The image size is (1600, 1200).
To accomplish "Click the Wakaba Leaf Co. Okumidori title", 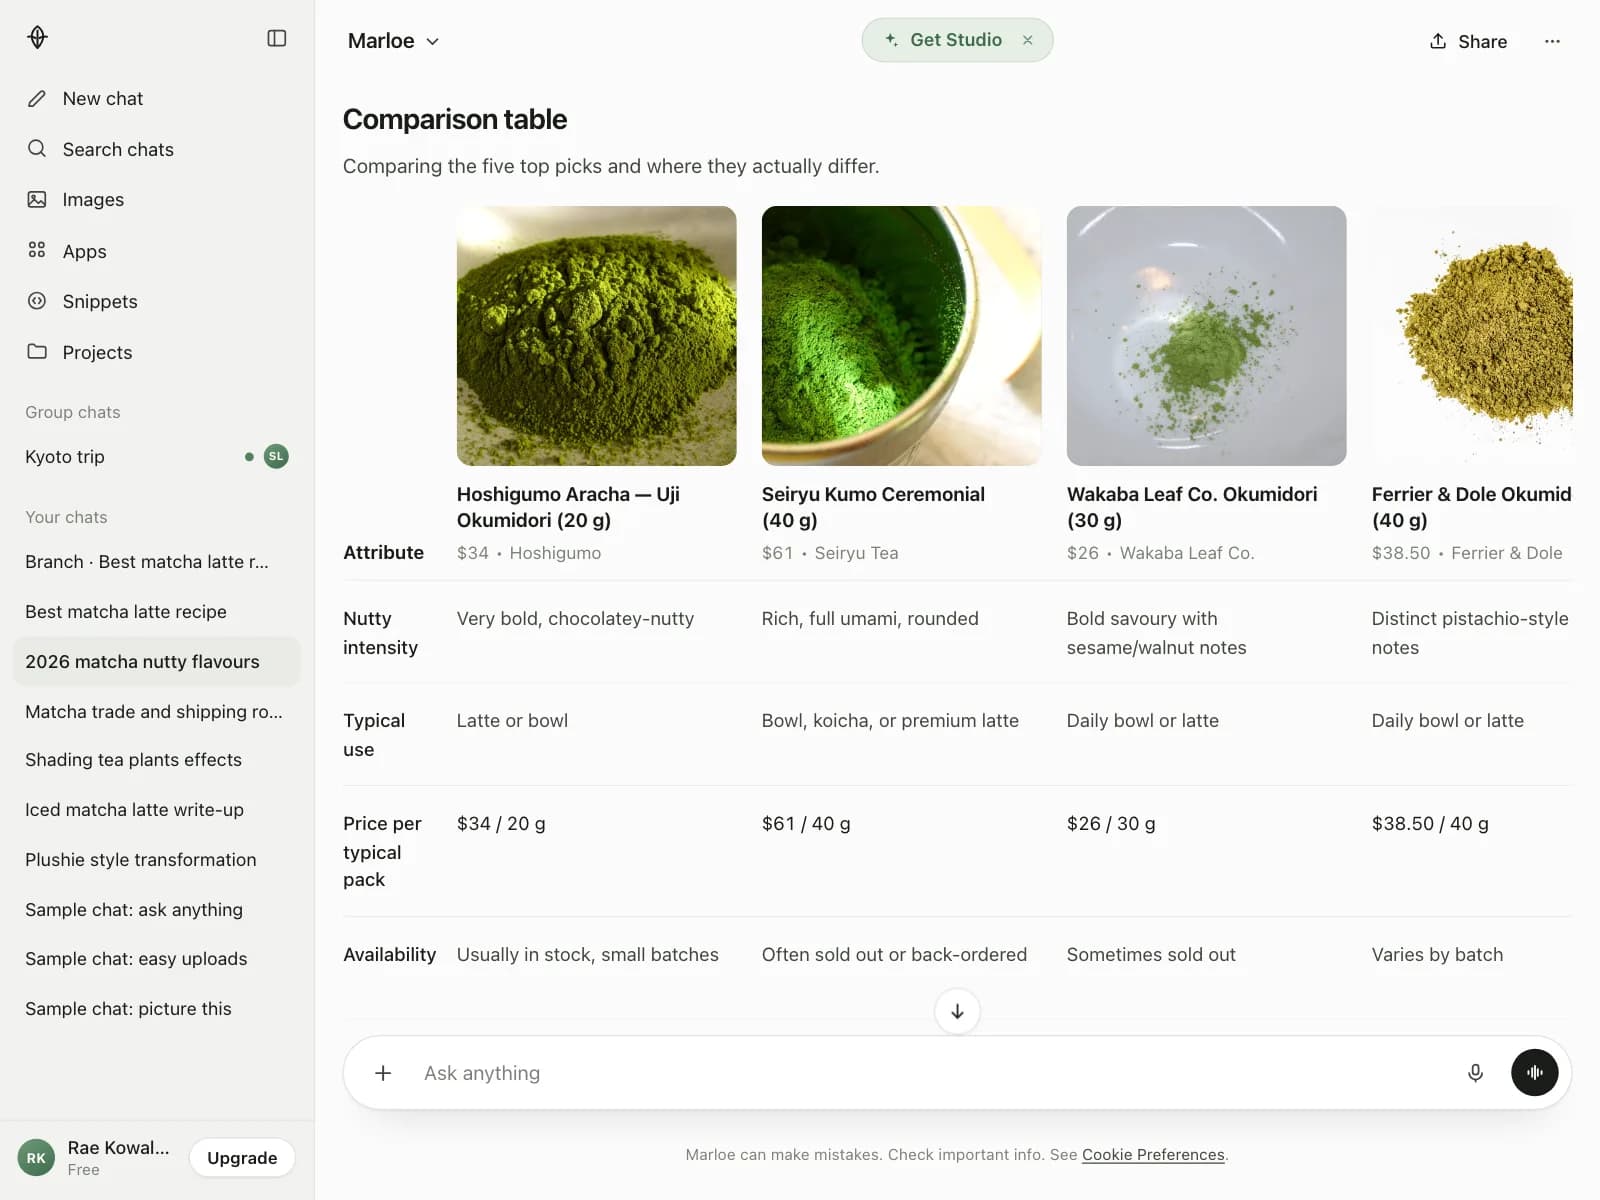I will pos(1192,507).
